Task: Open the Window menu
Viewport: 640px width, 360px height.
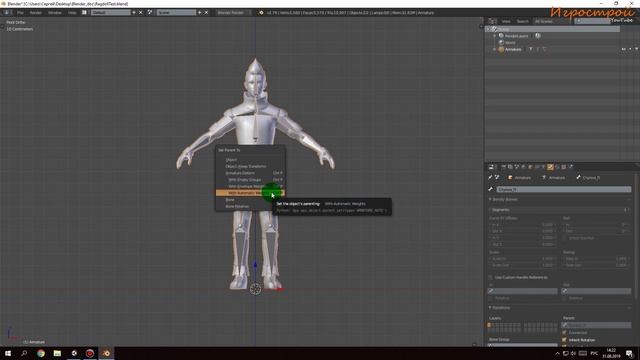Action: (54, 13)
